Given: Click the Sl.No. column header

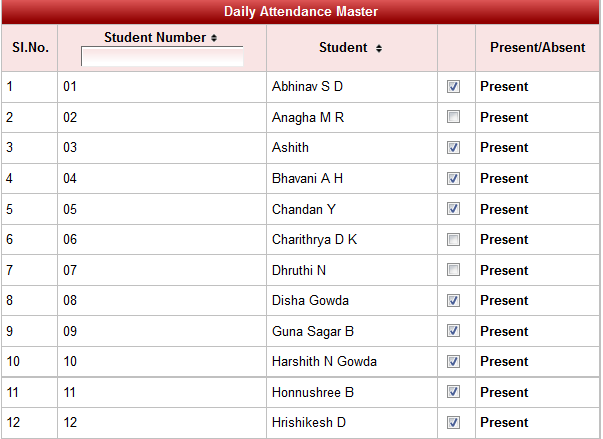Looking at the screenshot, I should pos(29,48).
